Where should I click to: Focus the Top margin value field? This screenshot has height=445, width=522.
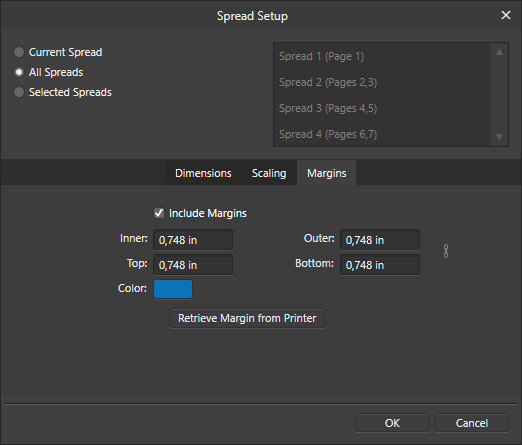tap(193, 265)
